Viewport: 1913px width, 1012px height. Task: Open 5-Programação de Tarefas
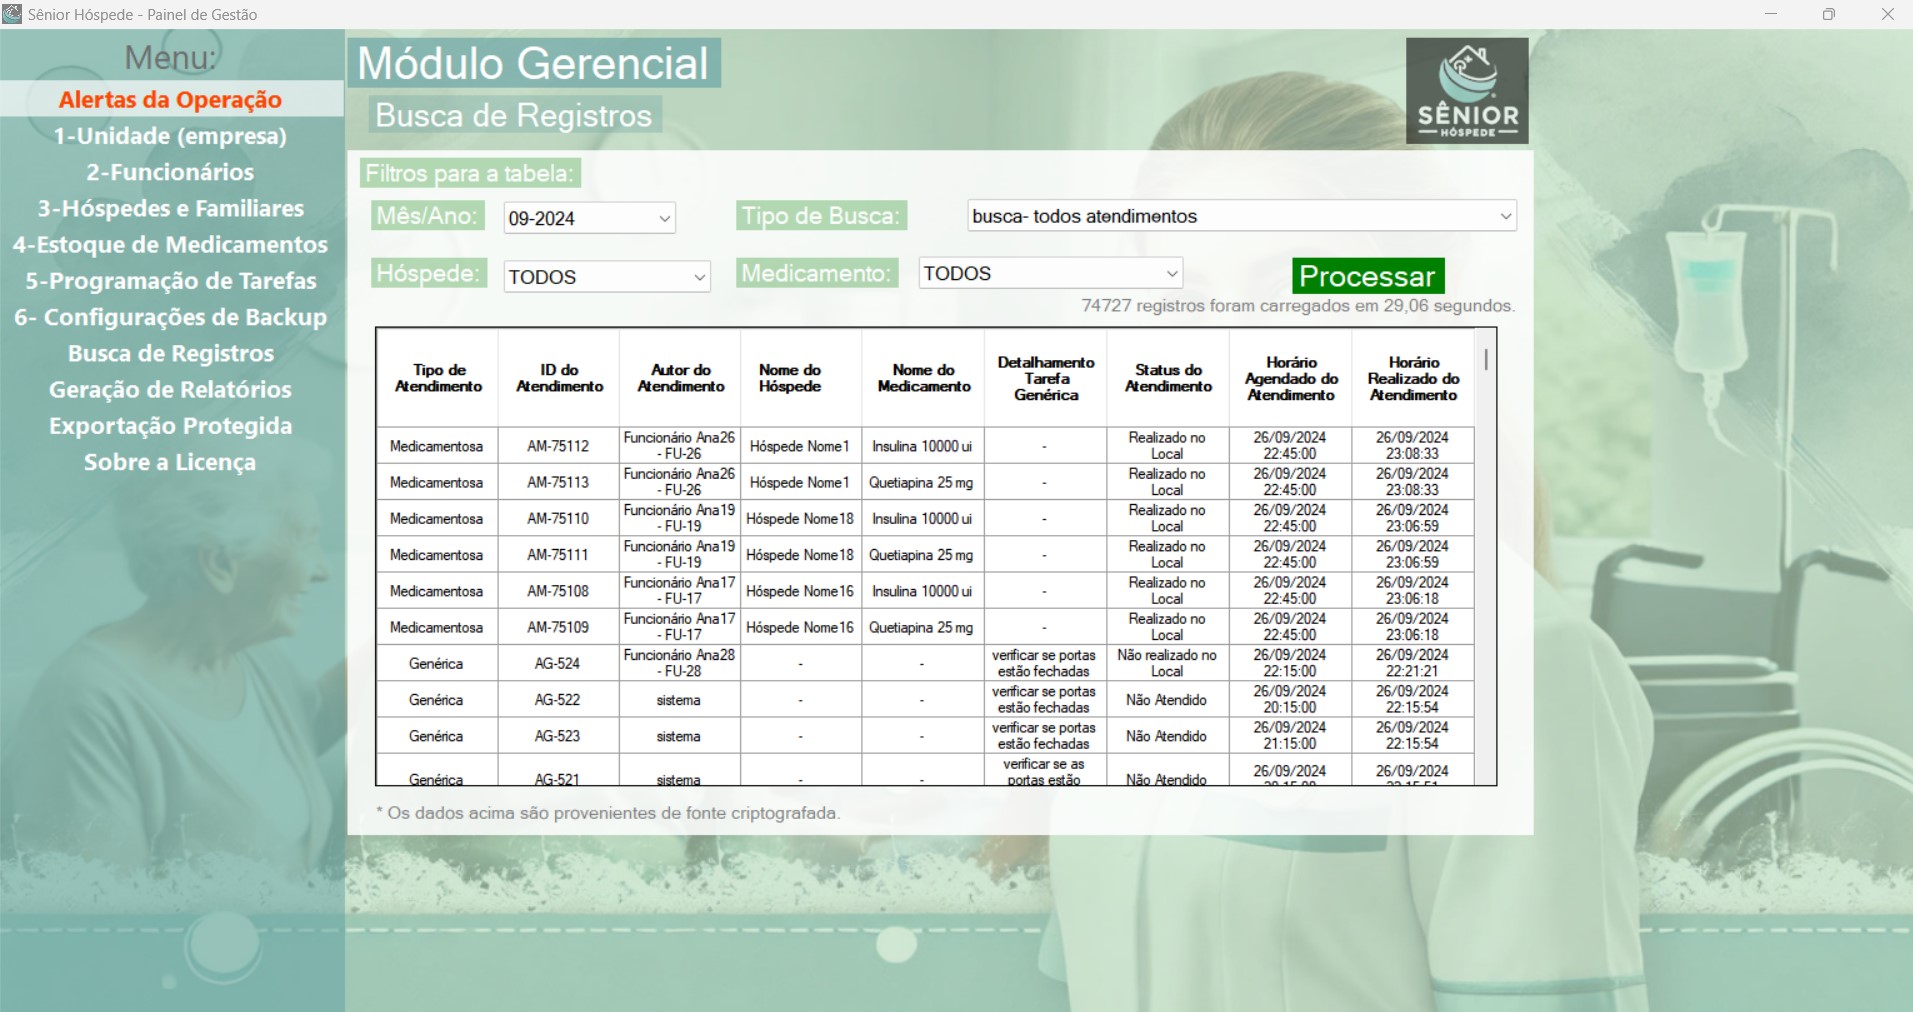tap(170, 281)
